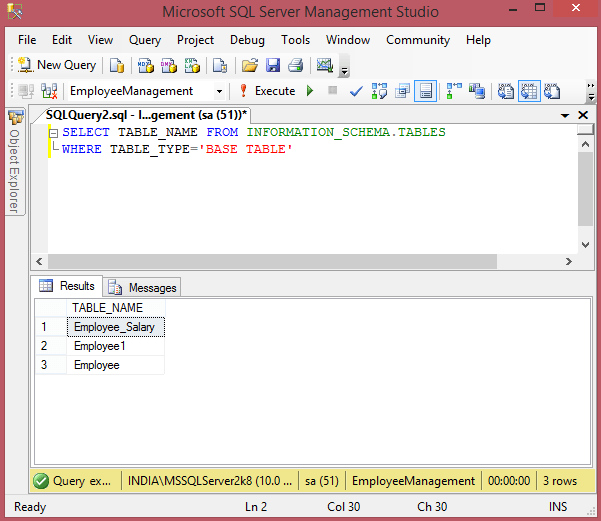Screen dimensions: 601x521
Task: Click the Execute button
Action: click(267, 91)
